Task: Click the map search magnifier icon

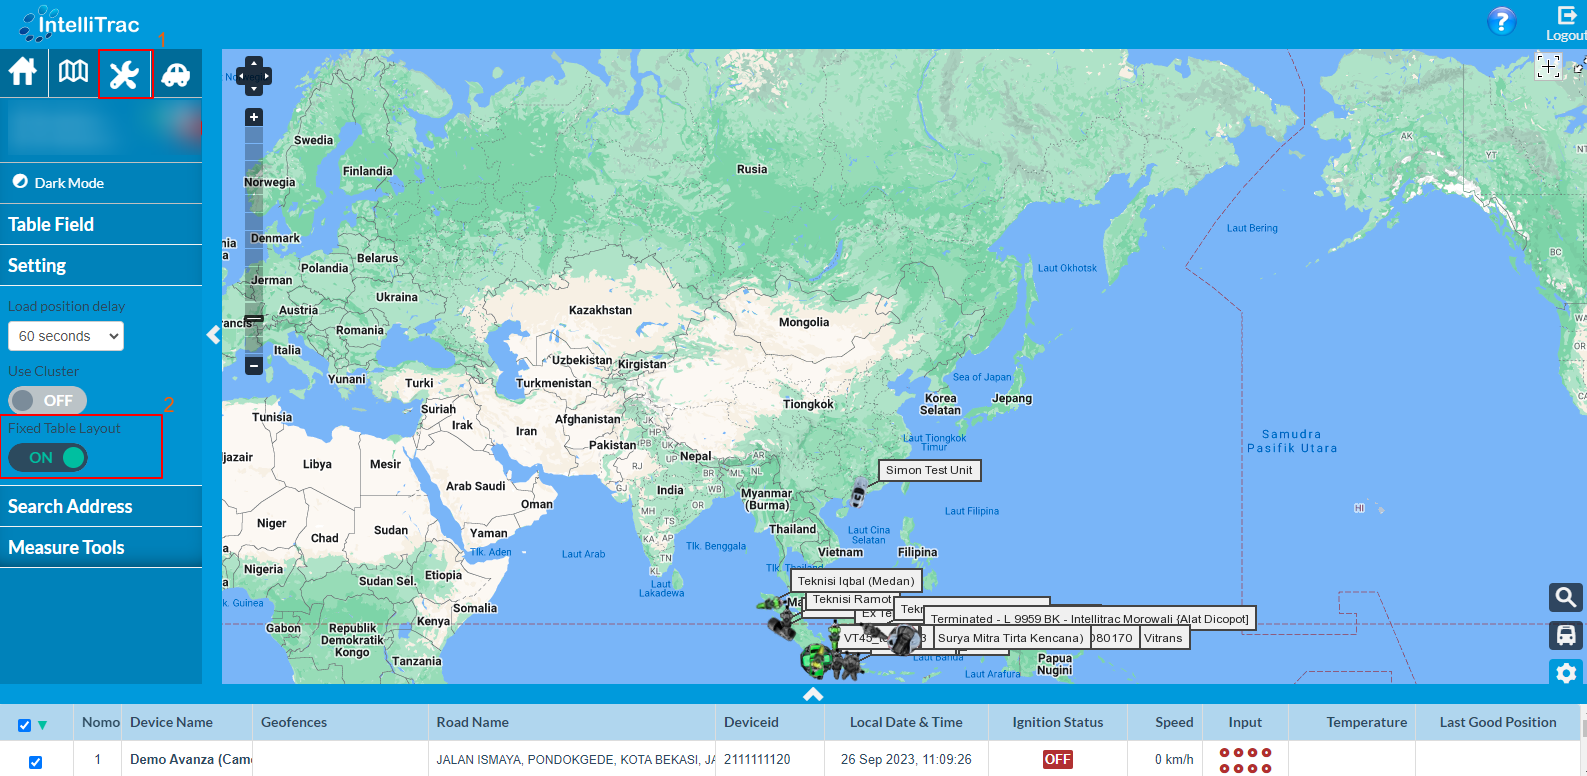Action: coord(1565,597)
